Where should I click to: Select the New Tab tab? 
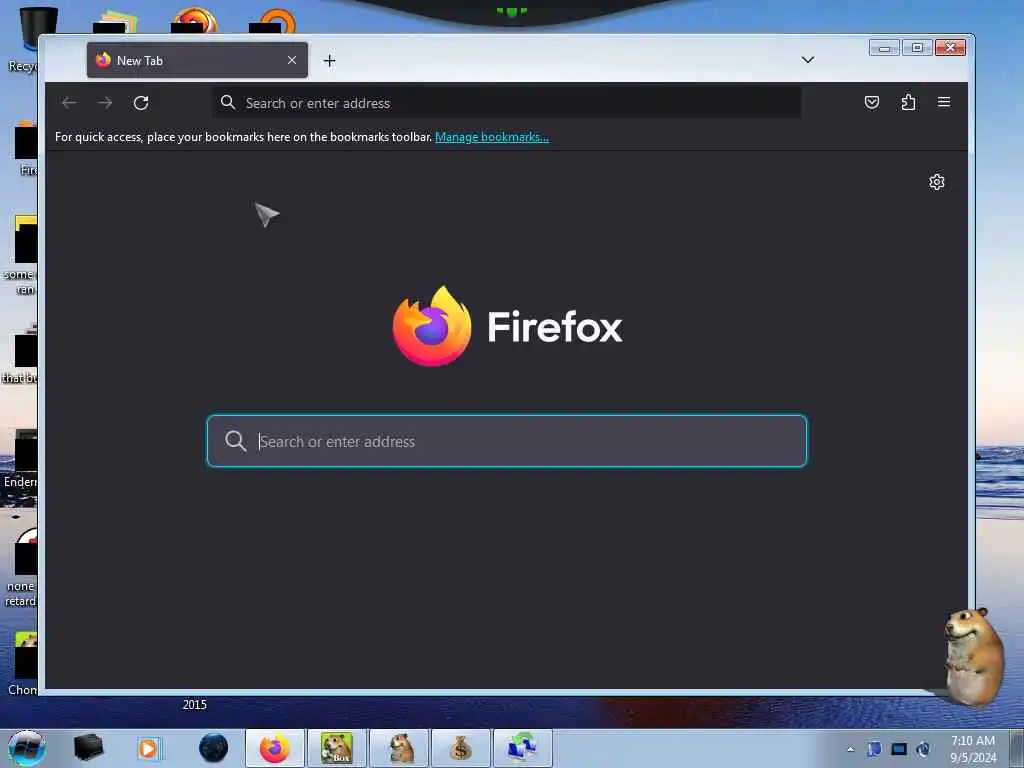[x=197, y=60]
